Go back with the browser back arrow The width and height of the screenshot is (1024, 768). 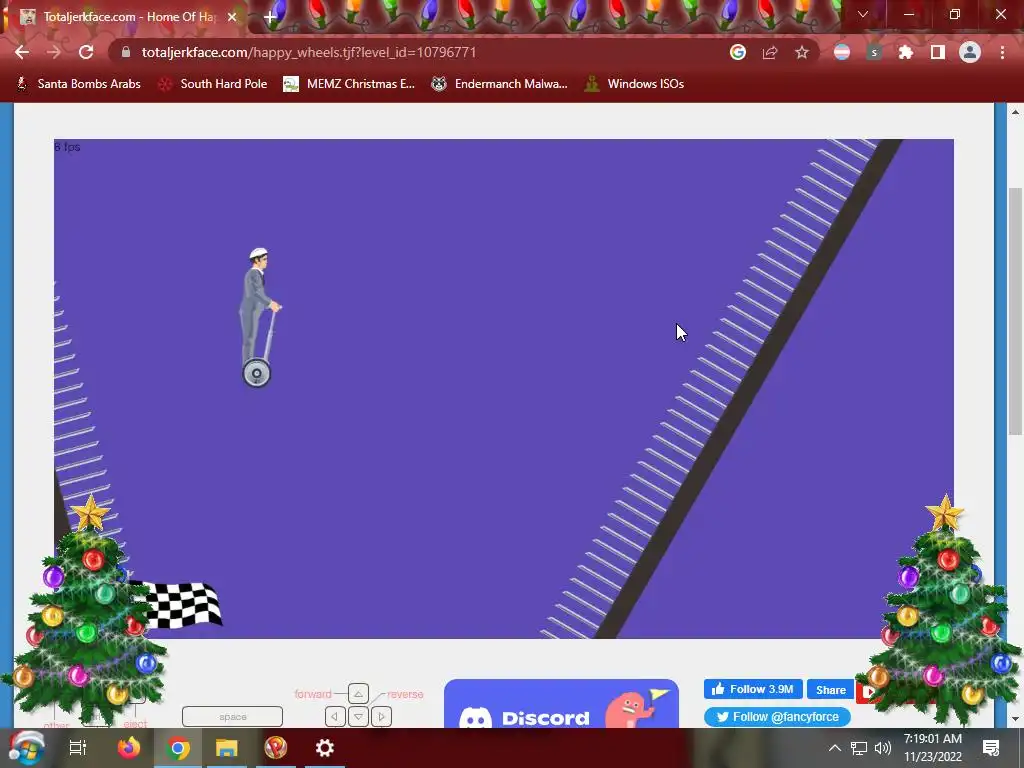[22, 52]
